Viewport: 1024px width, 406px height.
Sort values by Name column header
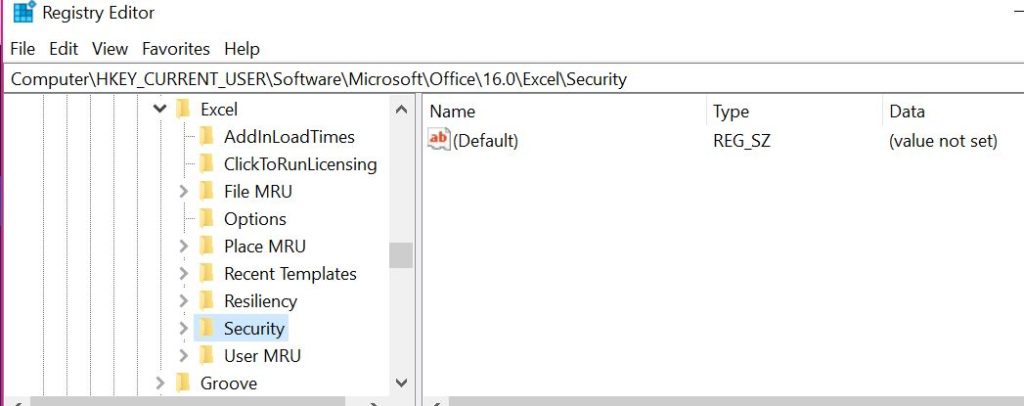[452, 111]
